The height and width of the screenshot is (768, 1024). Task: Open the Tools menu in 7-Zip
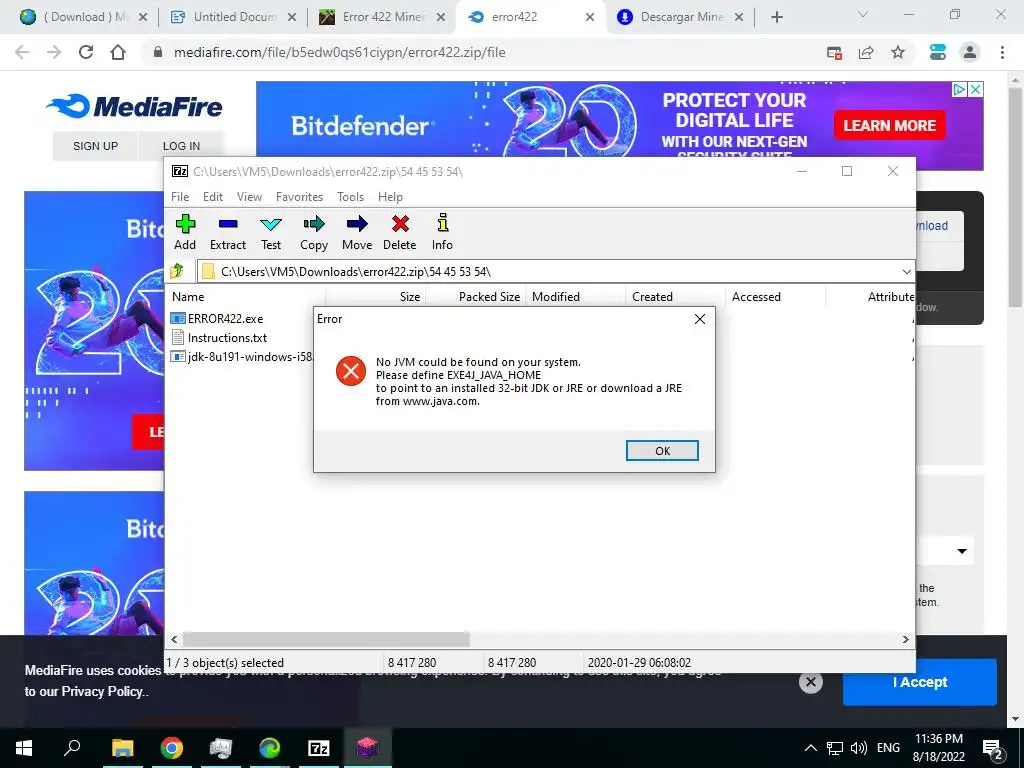point(350,197)
